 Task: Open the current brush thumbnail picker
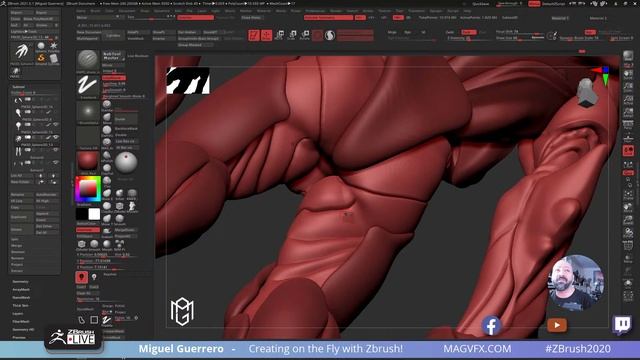tap(87, 60)
